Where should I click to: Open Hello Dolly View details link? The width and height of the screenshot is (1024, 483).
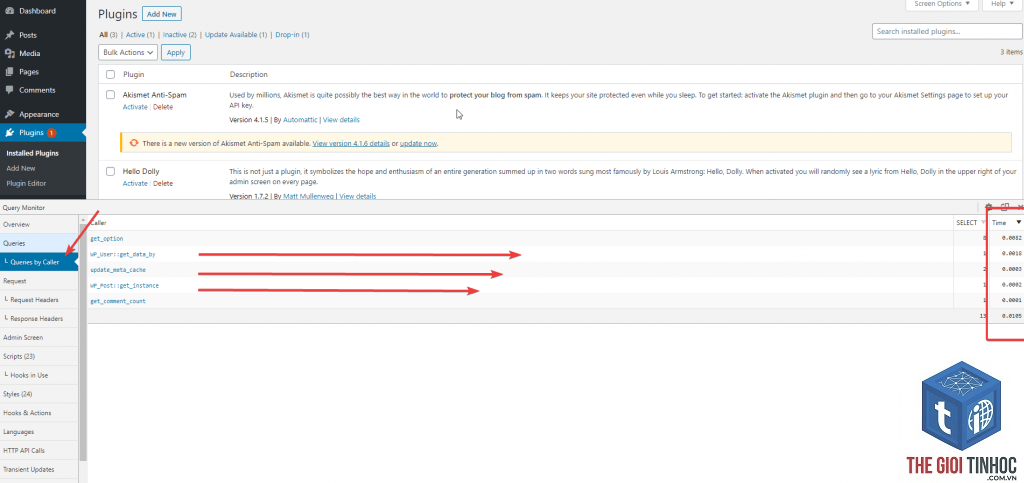[x=357, y=196]
